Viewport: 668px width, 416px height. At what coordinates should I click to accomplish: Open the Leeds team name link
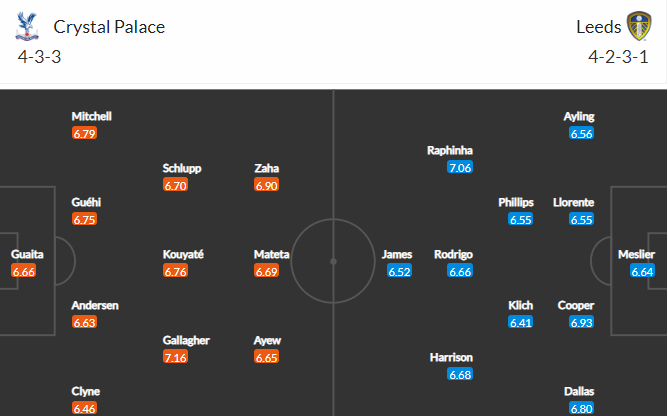(599, 27)
